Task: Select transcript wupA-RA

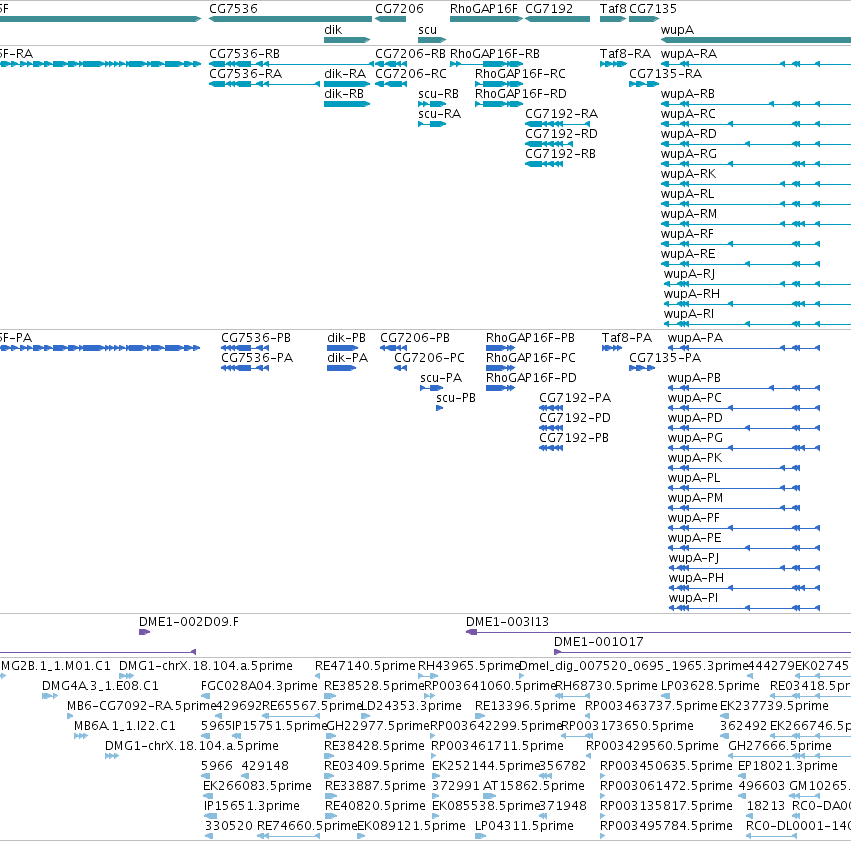Action: tap(755, 64)
